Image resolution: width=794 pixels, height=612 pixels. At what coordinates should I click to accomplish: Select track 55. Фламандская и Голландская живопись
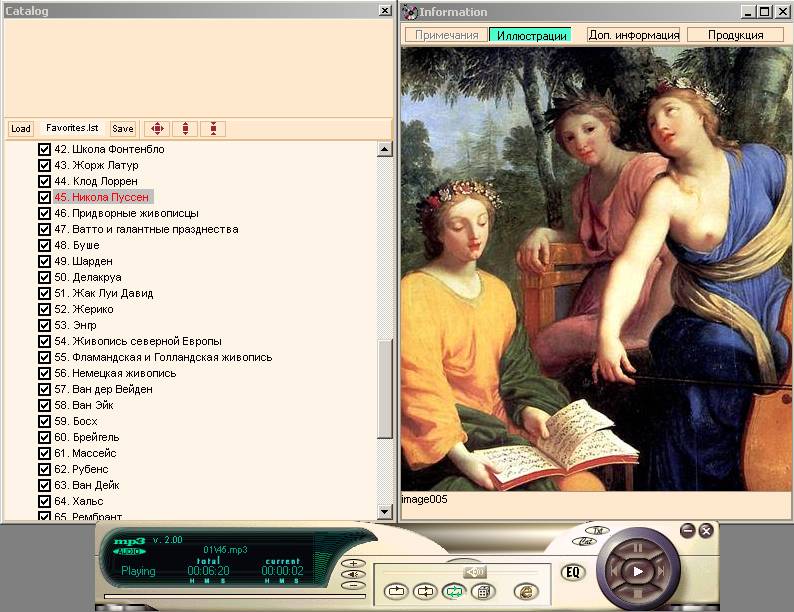pos(164,357)
